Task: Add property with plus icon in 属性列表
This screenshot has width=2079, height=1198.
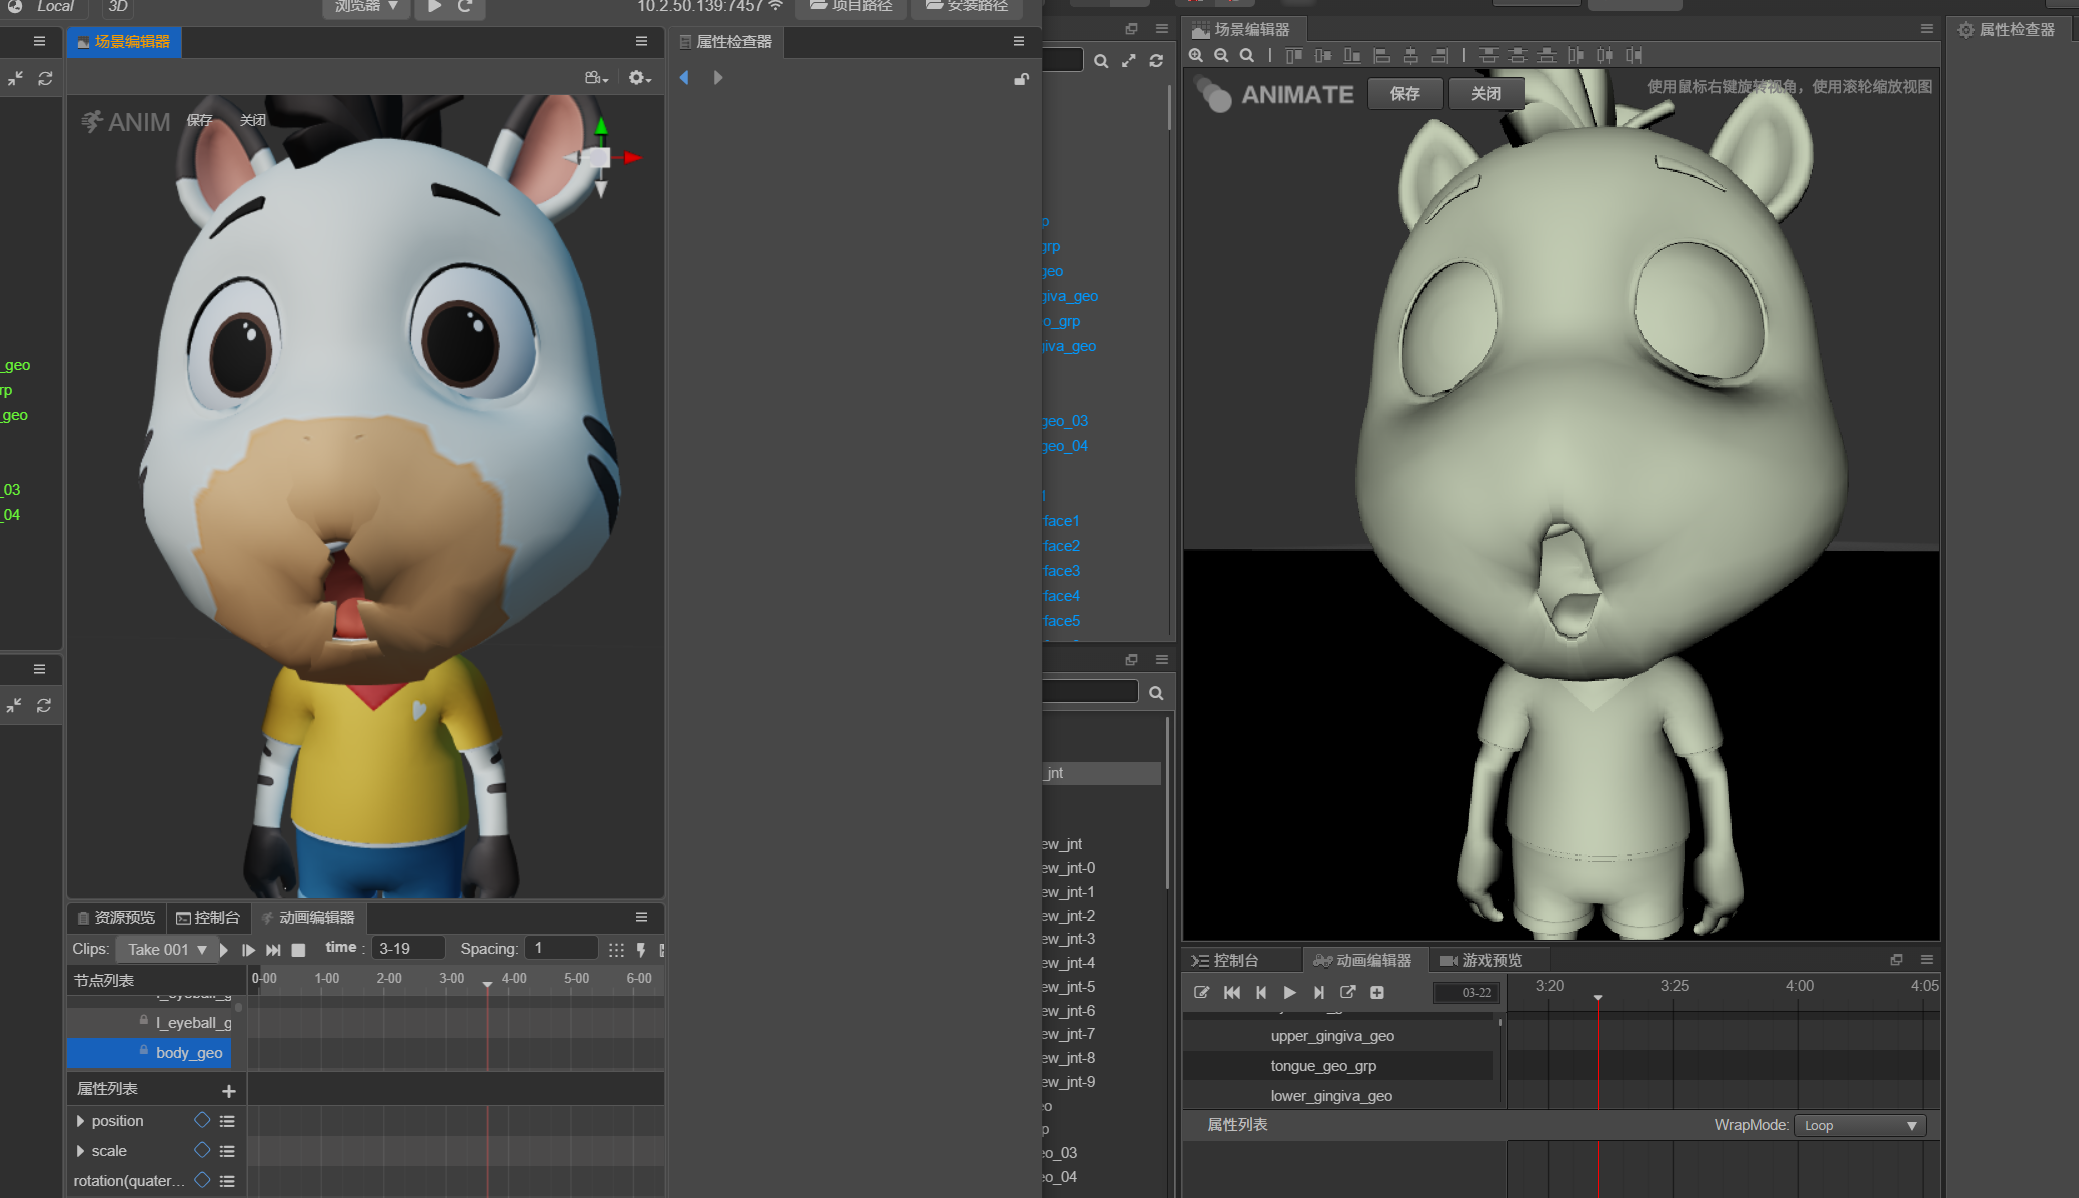Action: pyautogui.click(x=228, y=1090)
